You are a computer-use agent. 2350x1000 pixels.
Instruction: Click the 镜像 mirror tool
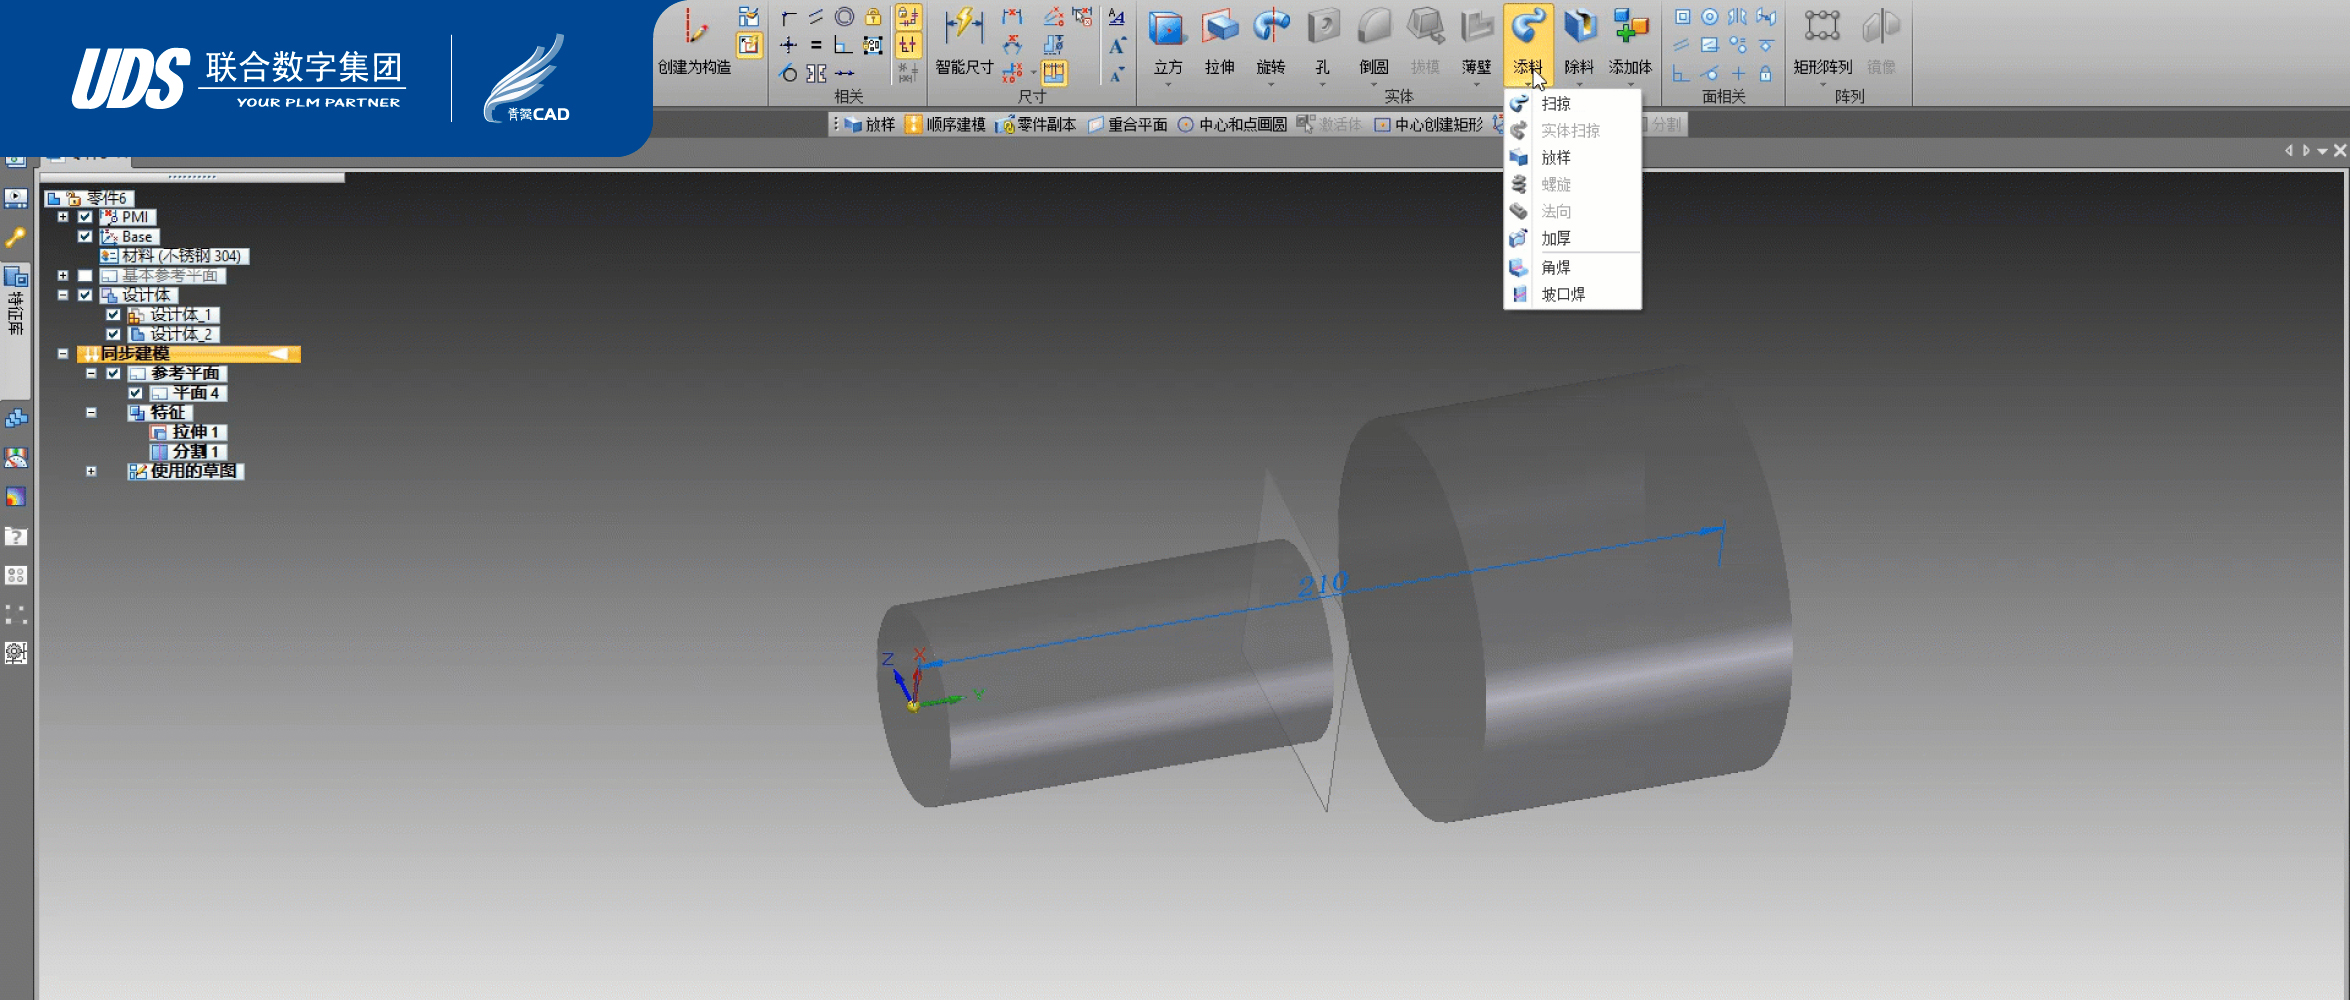point(1881,41)
